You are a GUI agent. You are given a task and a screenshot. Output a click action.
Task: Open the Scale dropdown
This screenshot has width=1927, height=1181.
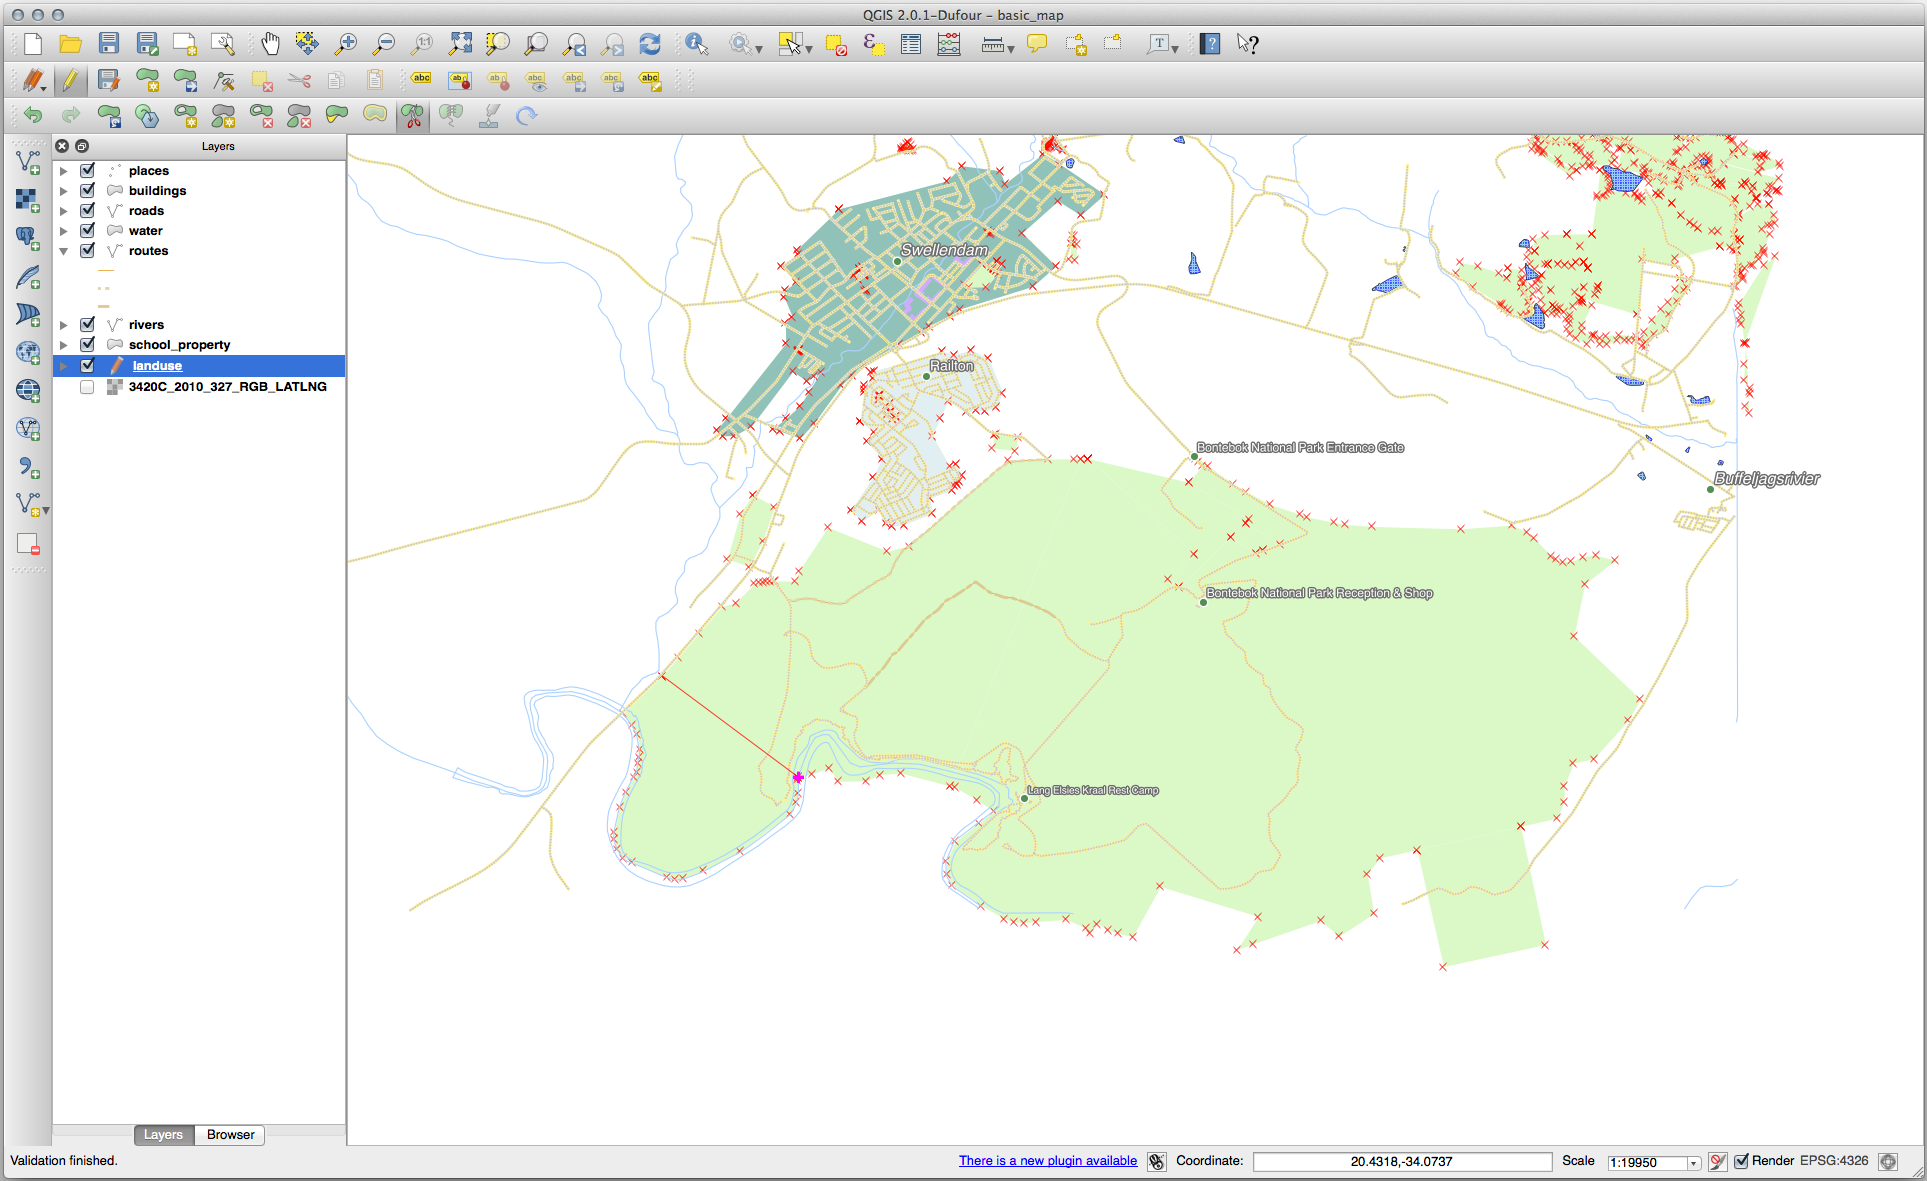[1692, 1162]
